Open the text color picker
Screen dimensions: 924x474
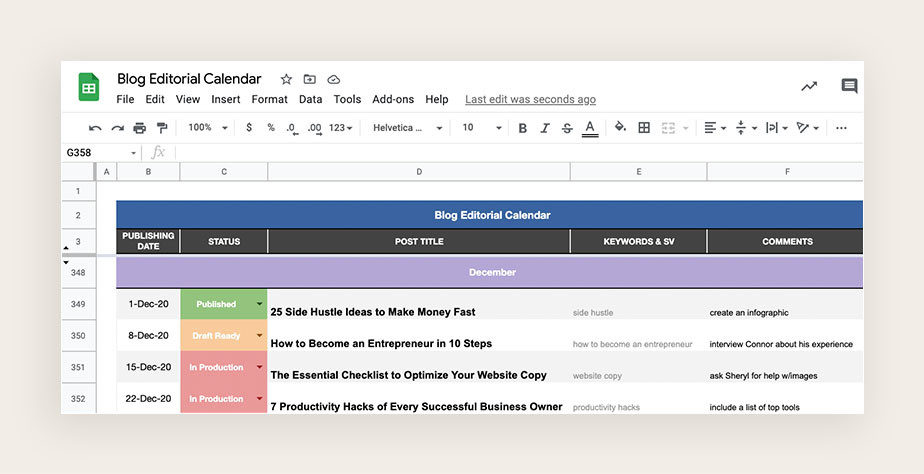click(589, 128)
